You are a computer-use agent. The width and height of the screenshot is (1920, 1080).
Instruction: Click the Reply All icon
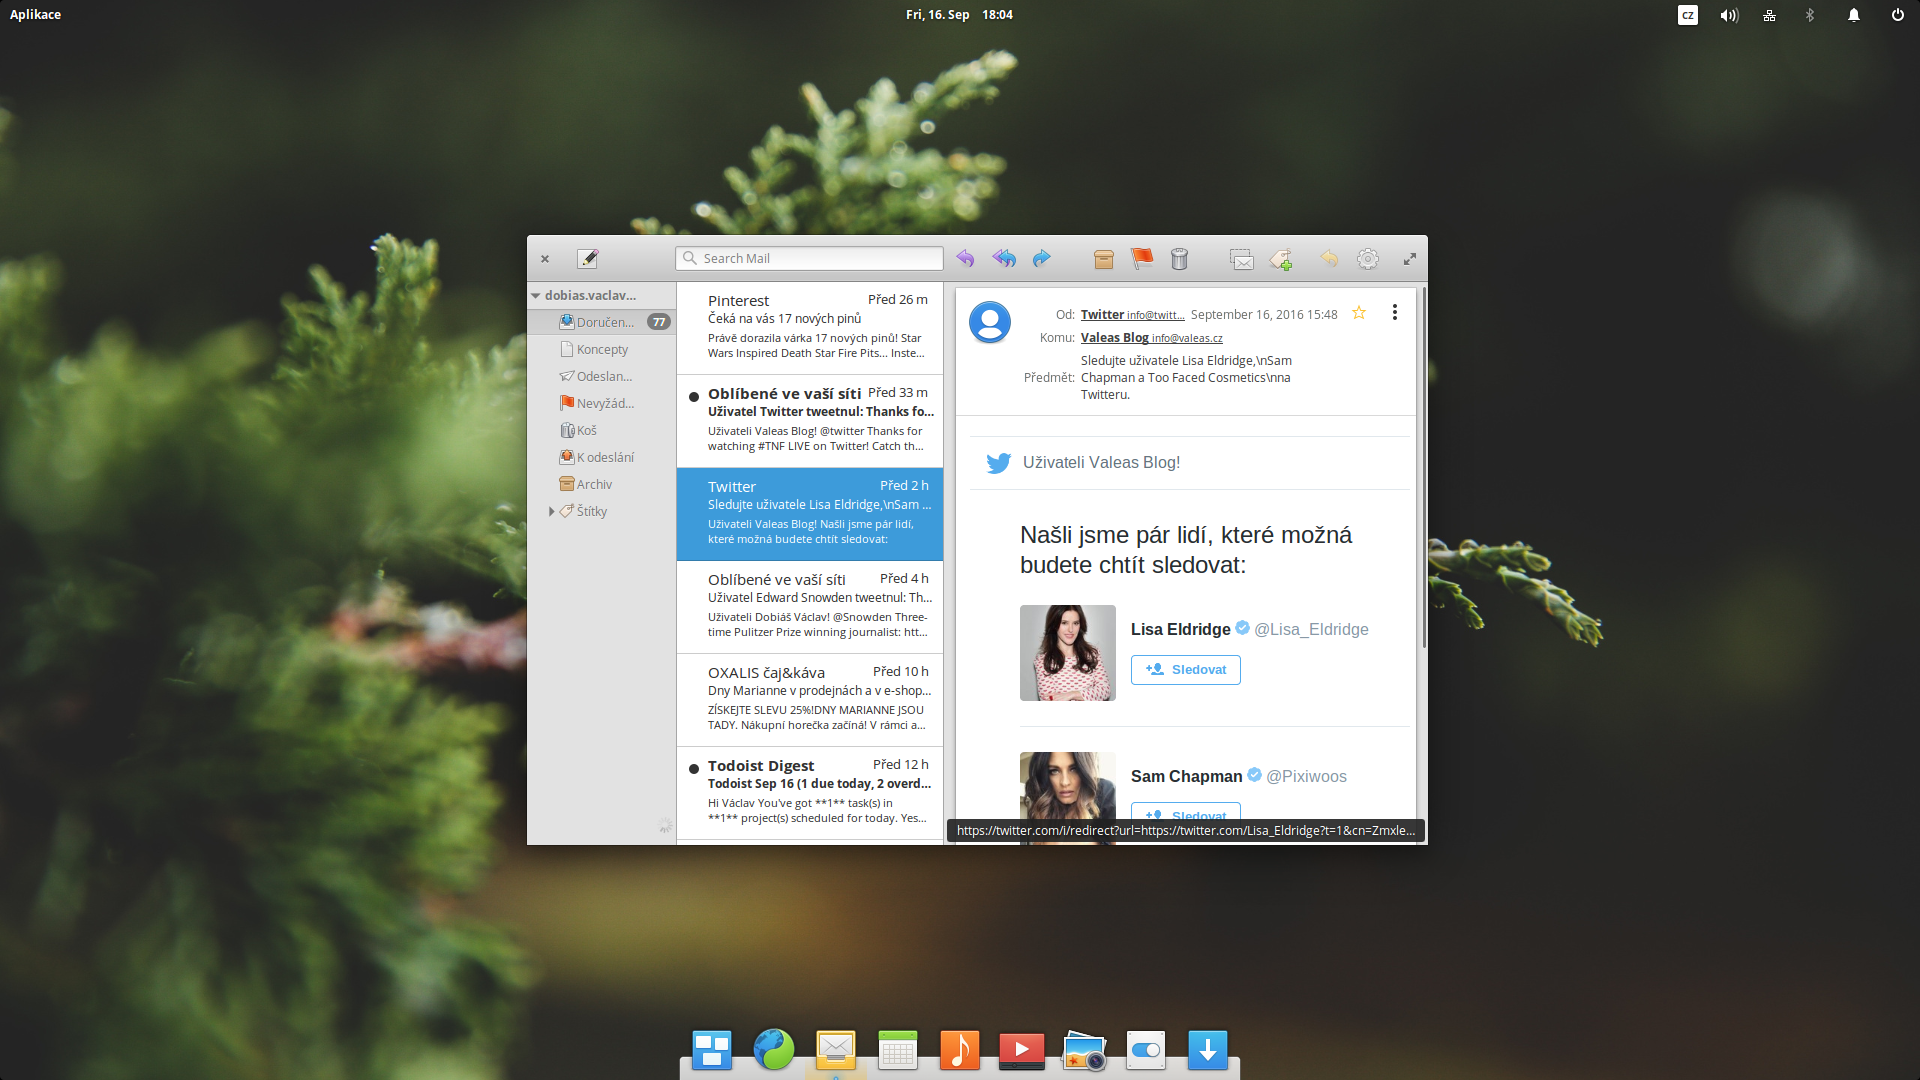[x=1004, y=259]
